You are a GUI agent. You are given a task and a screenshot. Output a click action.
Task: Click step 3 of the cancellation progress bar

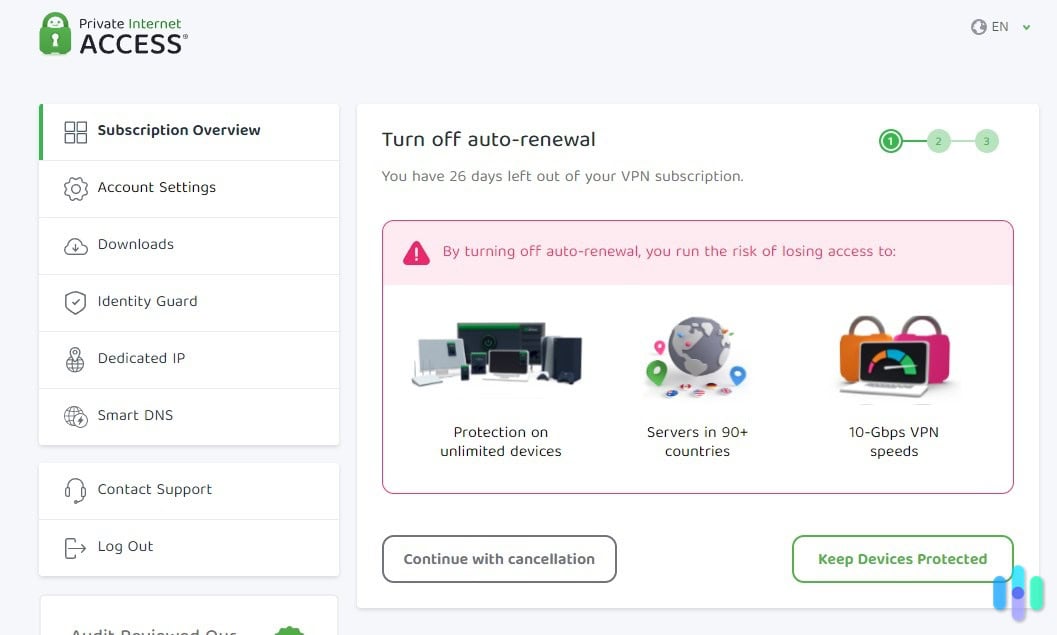(x=986, y=141)
